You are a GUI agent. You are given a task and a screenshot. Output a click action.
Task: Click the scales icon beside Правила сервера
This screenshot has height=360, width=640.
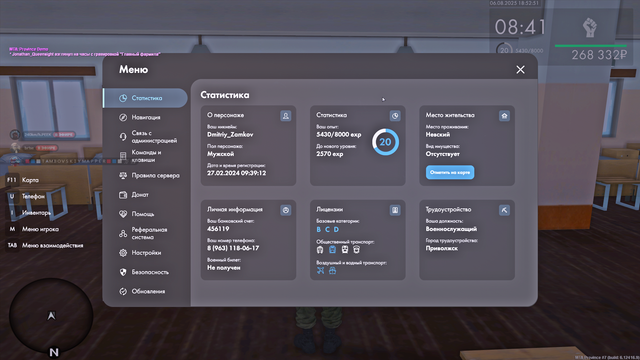123,176
